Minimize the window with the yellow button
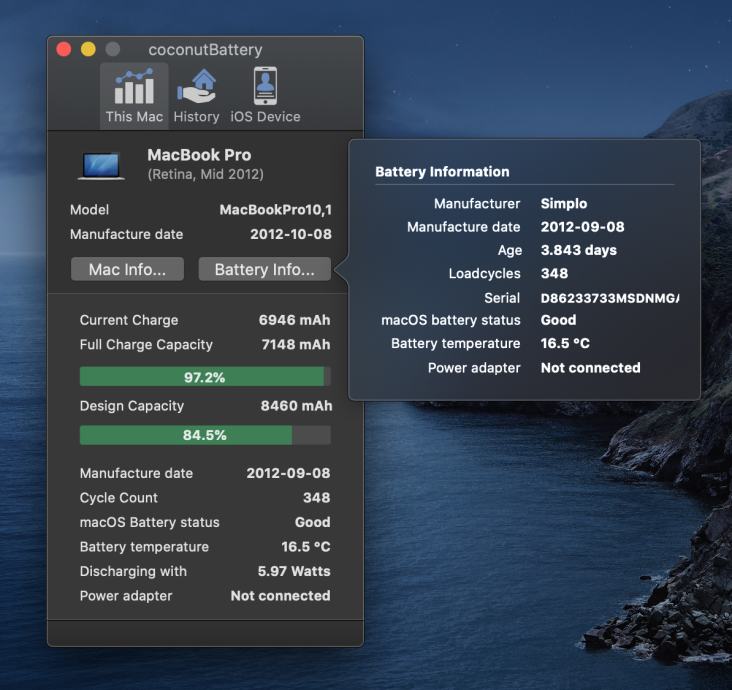This screenshot has height=690, width=732. (88, 49)
